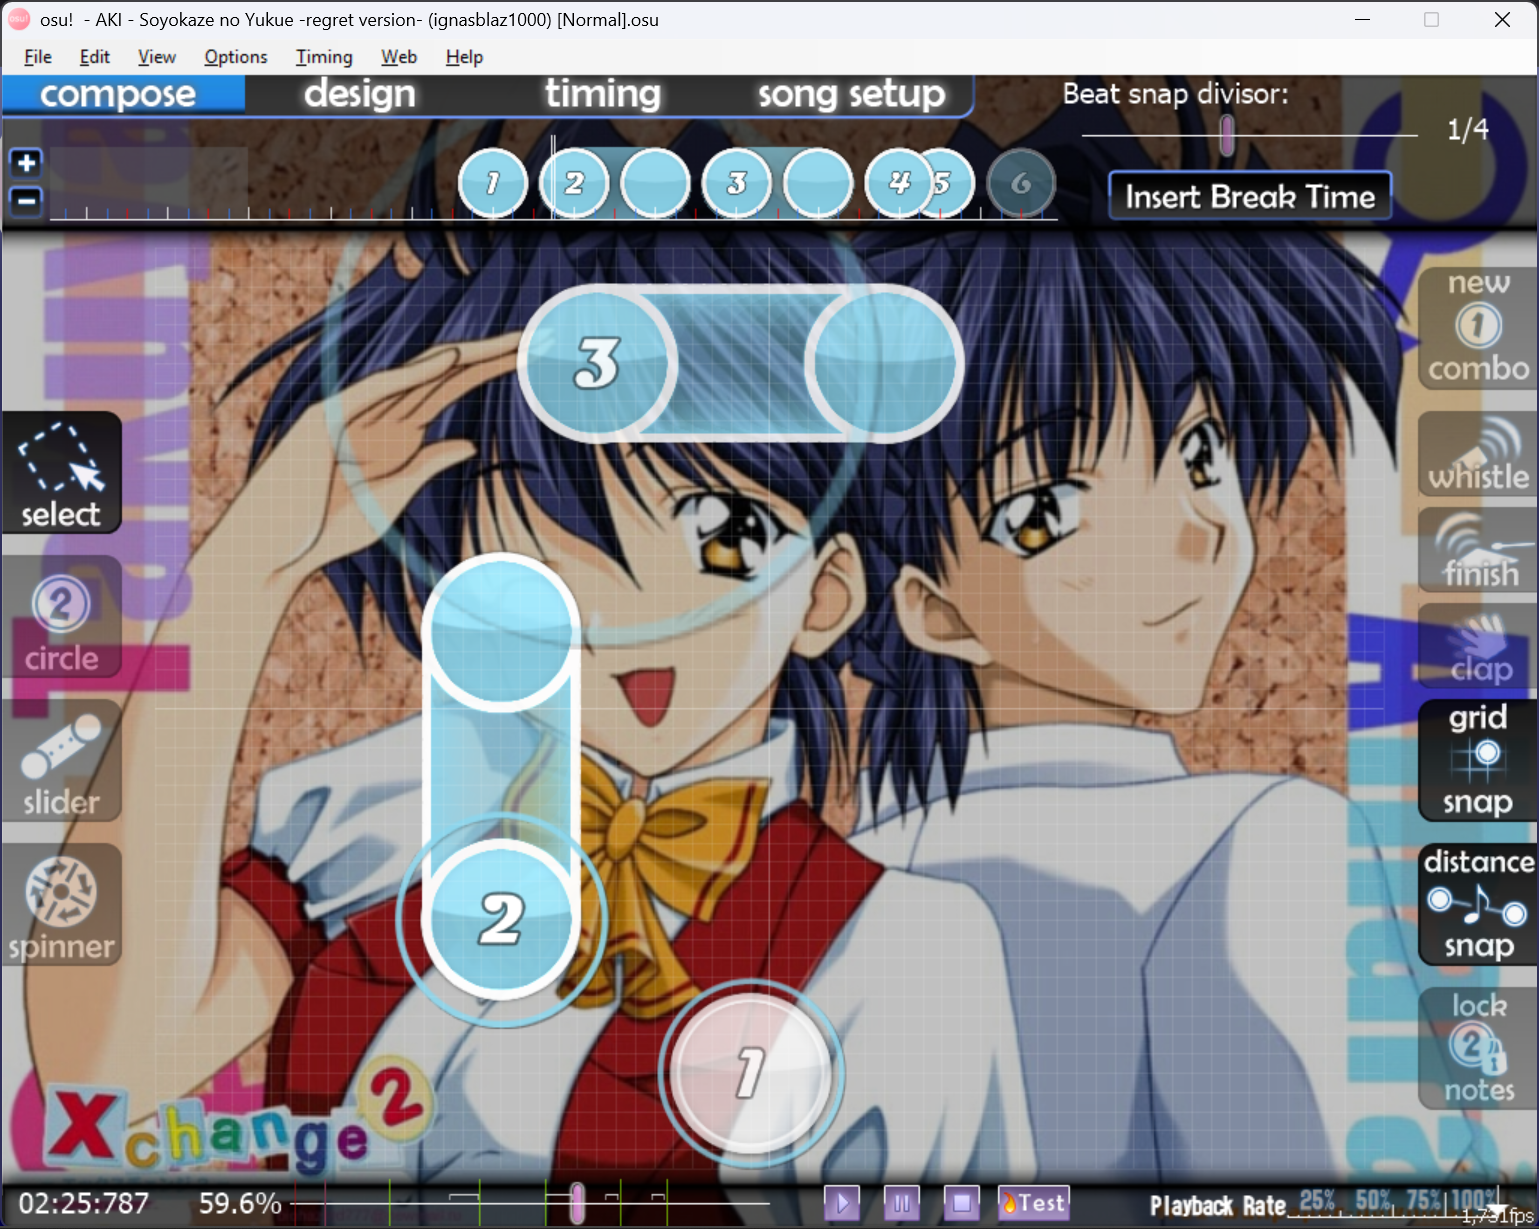
Task: Toggle distance snap
Action: click(1477, 904)
